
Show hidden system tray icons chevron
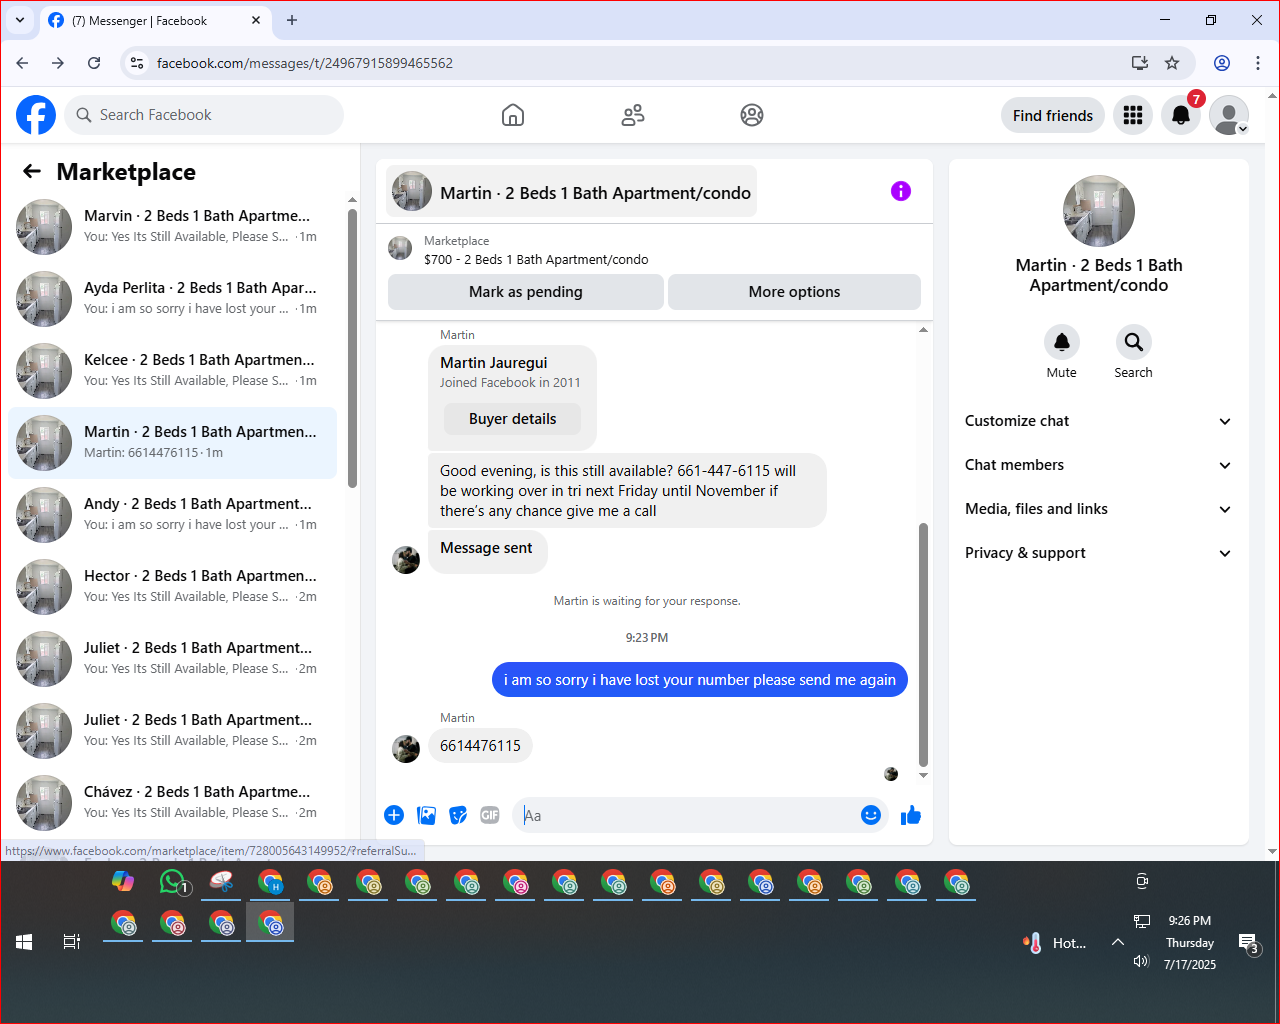[1118, 942]
